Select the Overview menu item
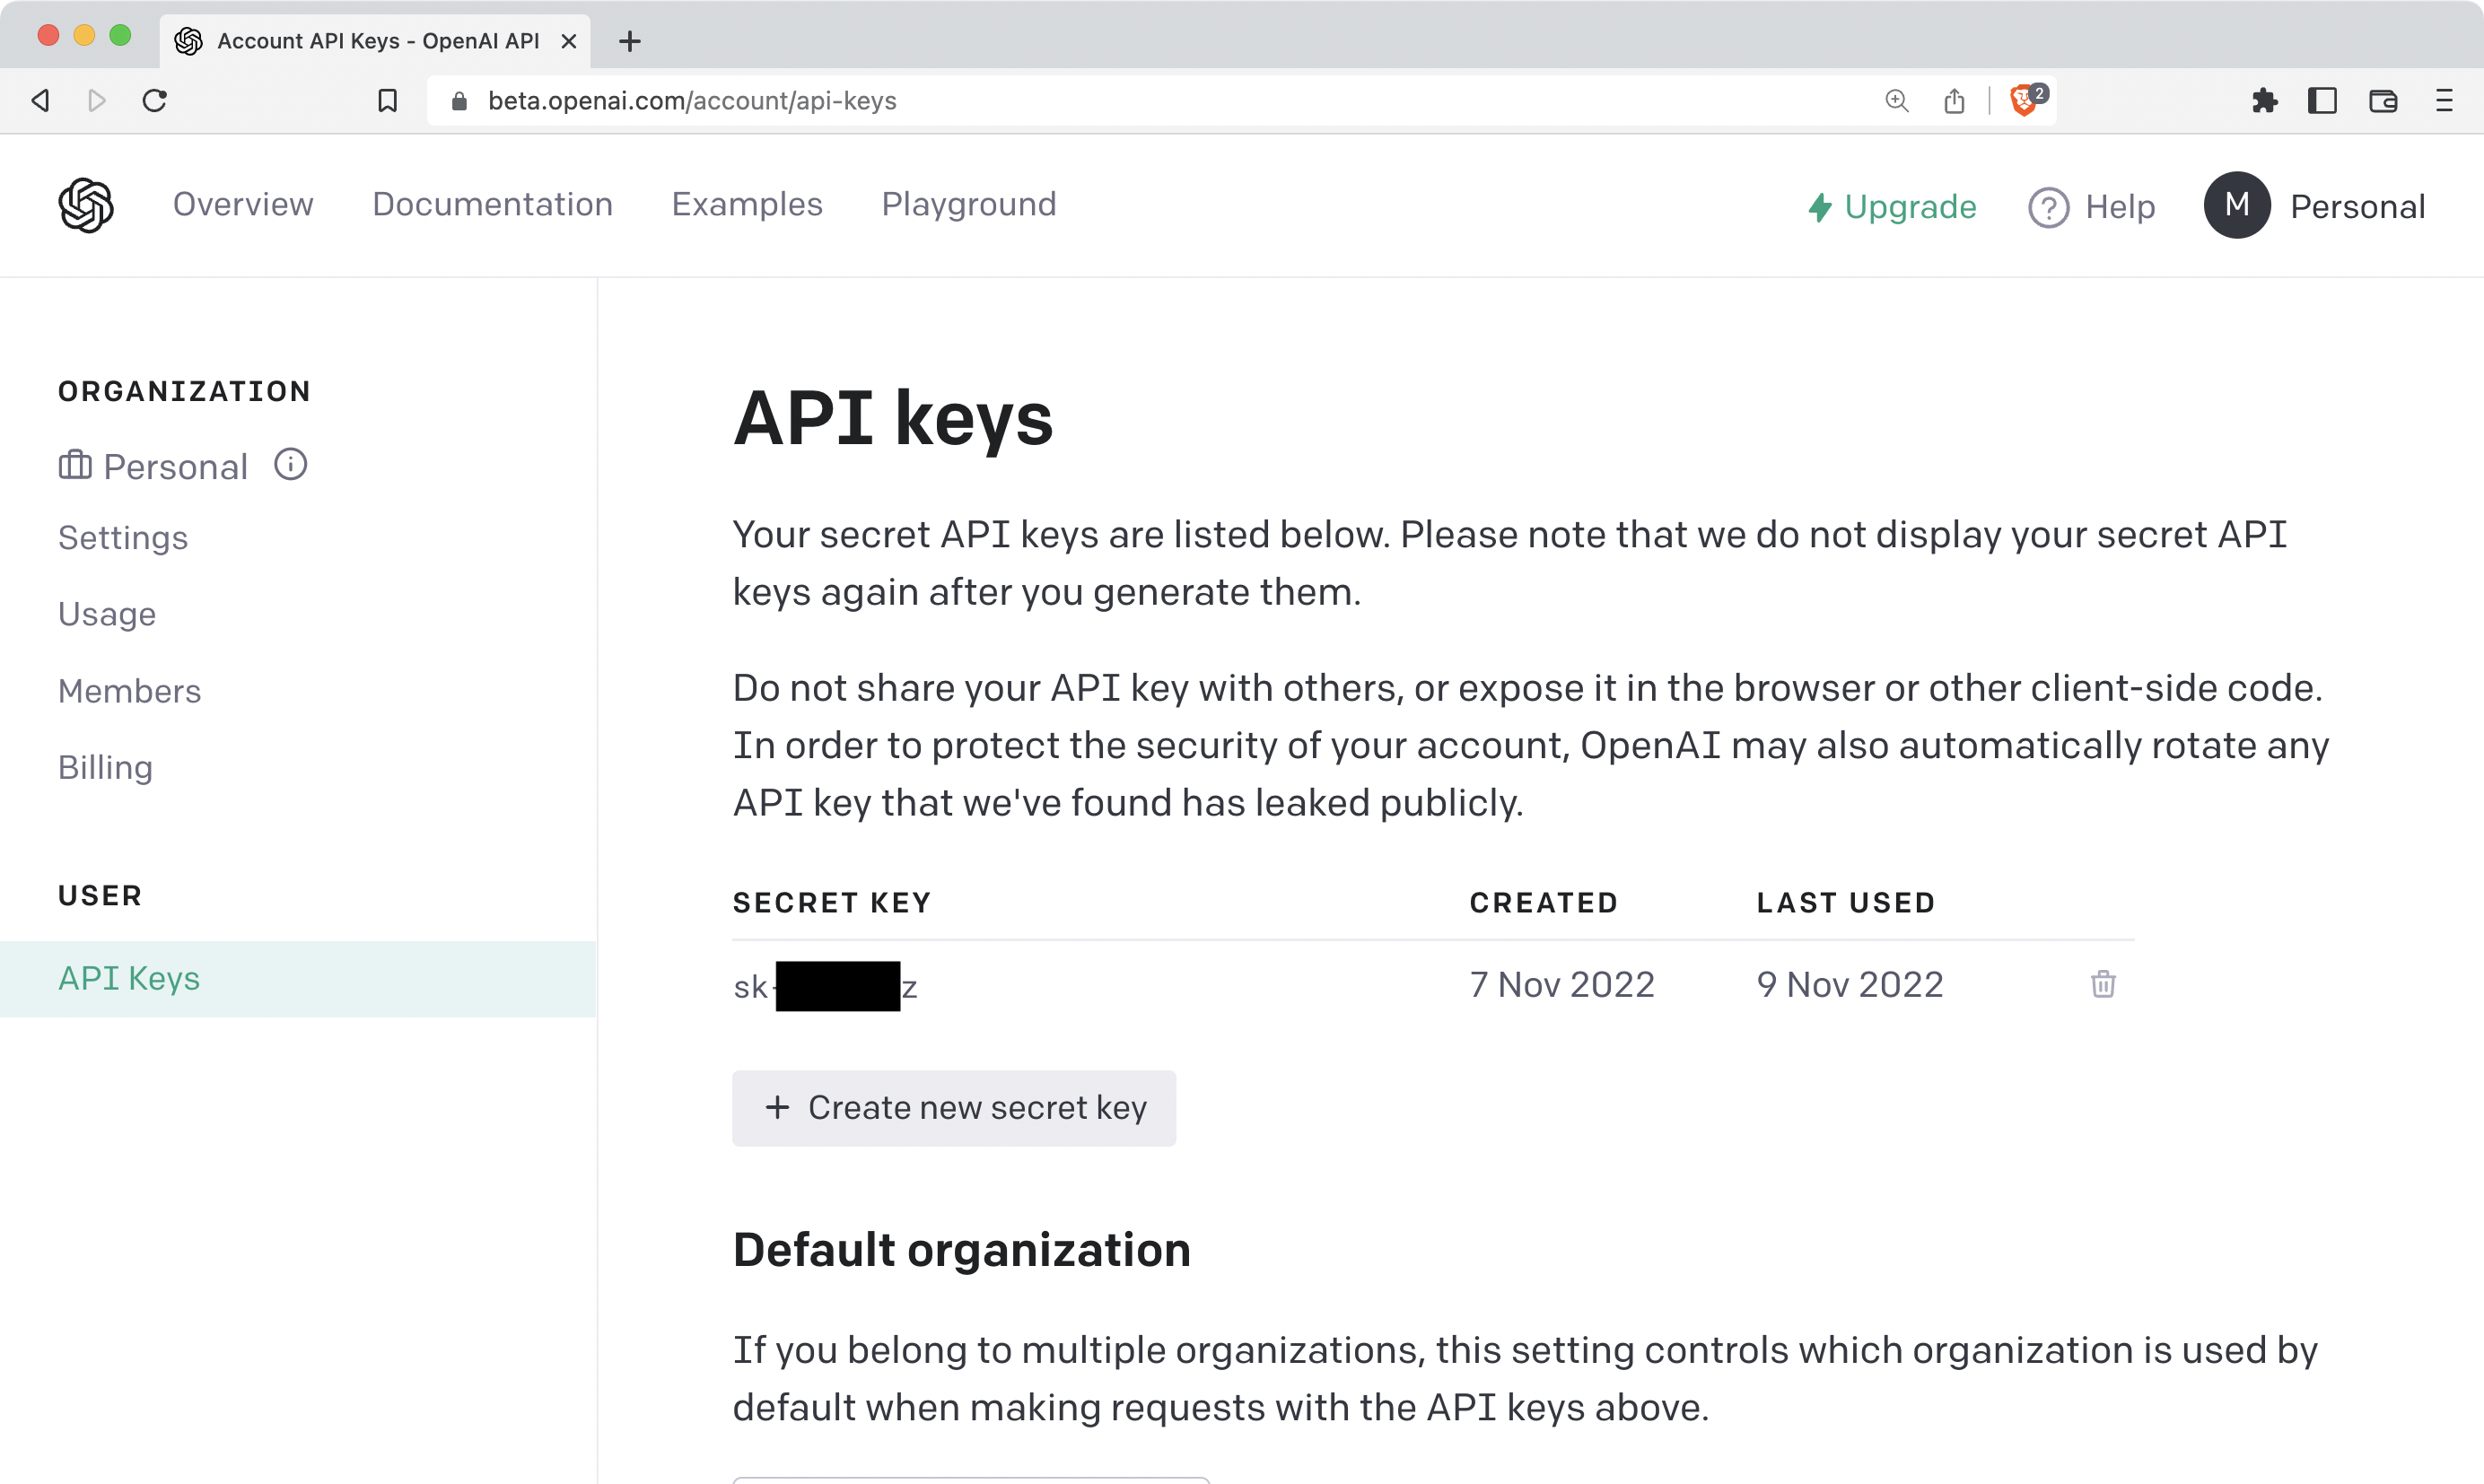 pos(242,203)
